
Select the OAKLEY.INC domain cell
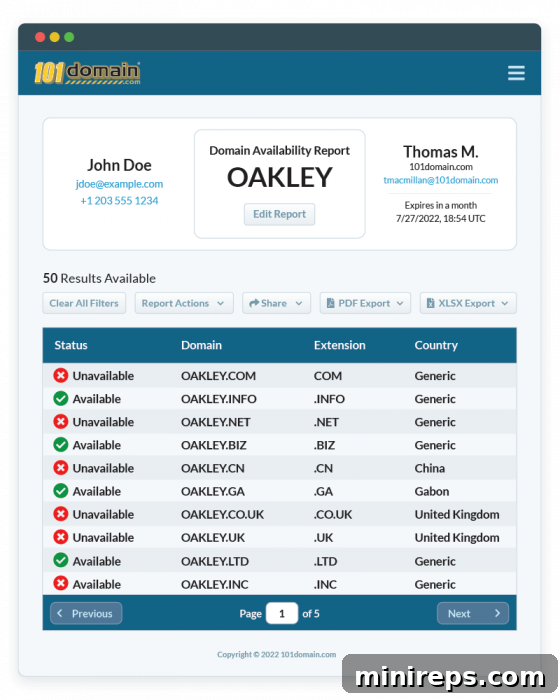tap(215, 584)
